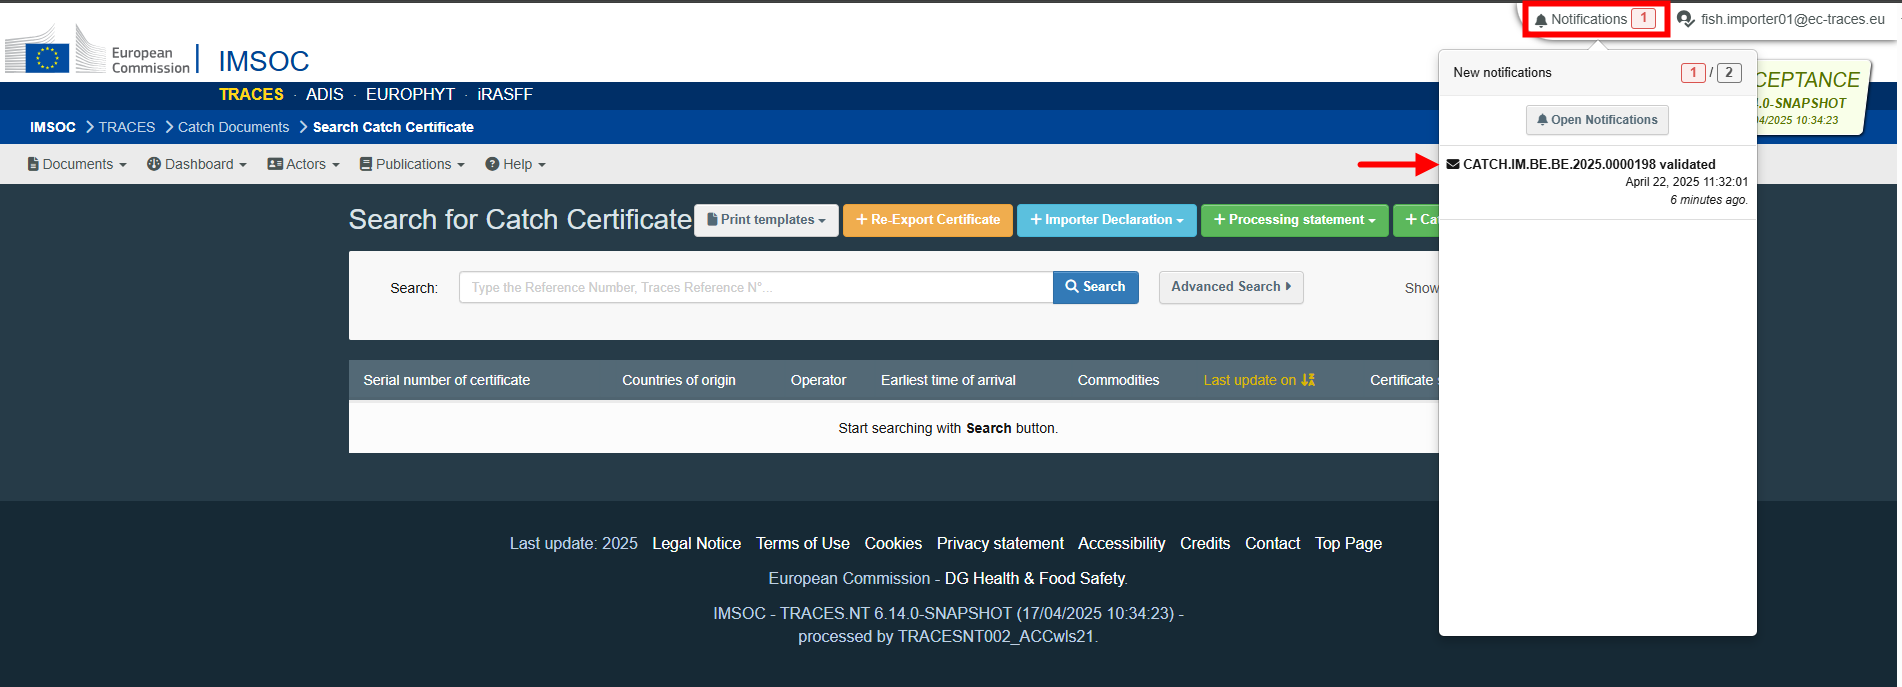Click the red new notifications count badge
Screen dimensions: 1902x687
(x=1692, y=73)
